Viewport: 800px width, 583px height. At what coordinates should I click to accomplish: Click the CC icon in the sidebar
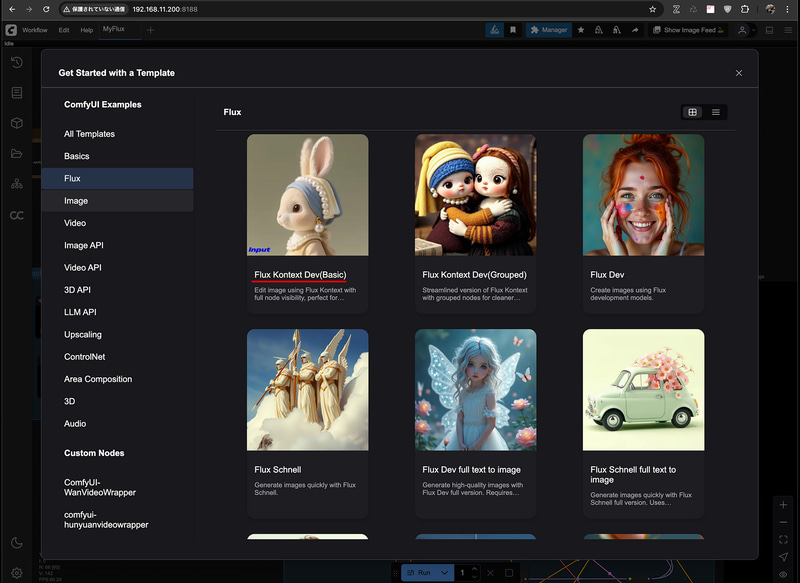coord(17,215)
